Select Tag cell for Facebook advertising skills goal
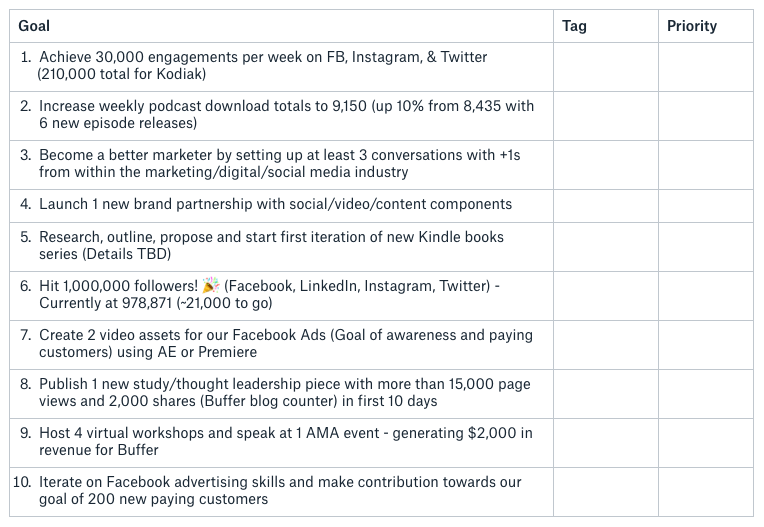 [x=606, y=492]
